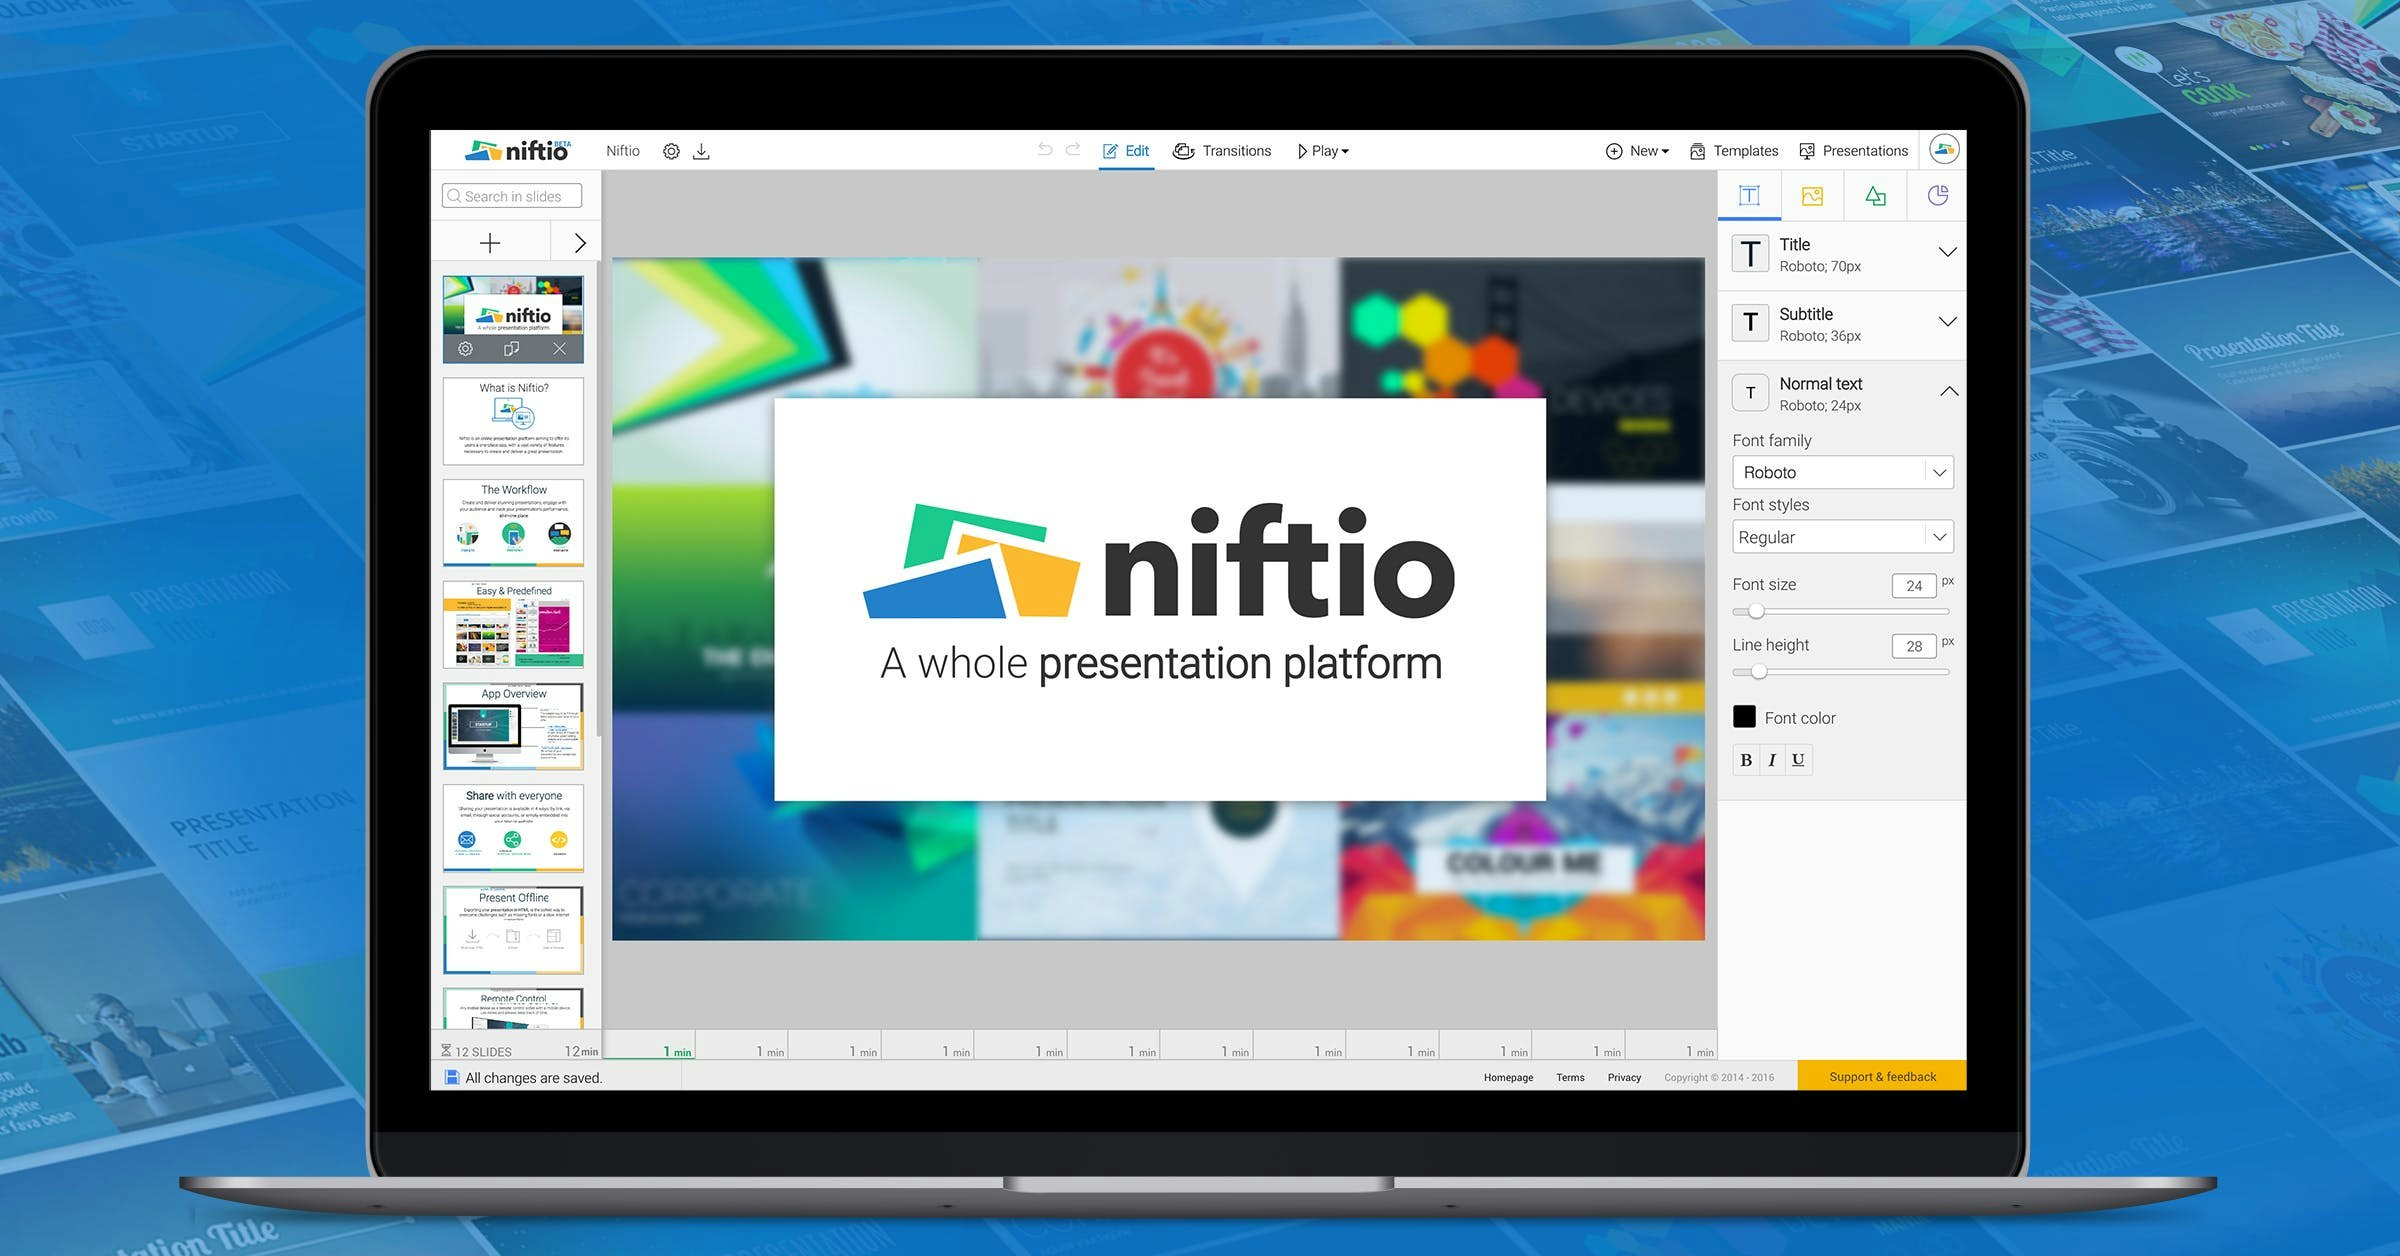Open the Text elements panel
This screenshot has width=2400, height=1256.
(1749, 196)
